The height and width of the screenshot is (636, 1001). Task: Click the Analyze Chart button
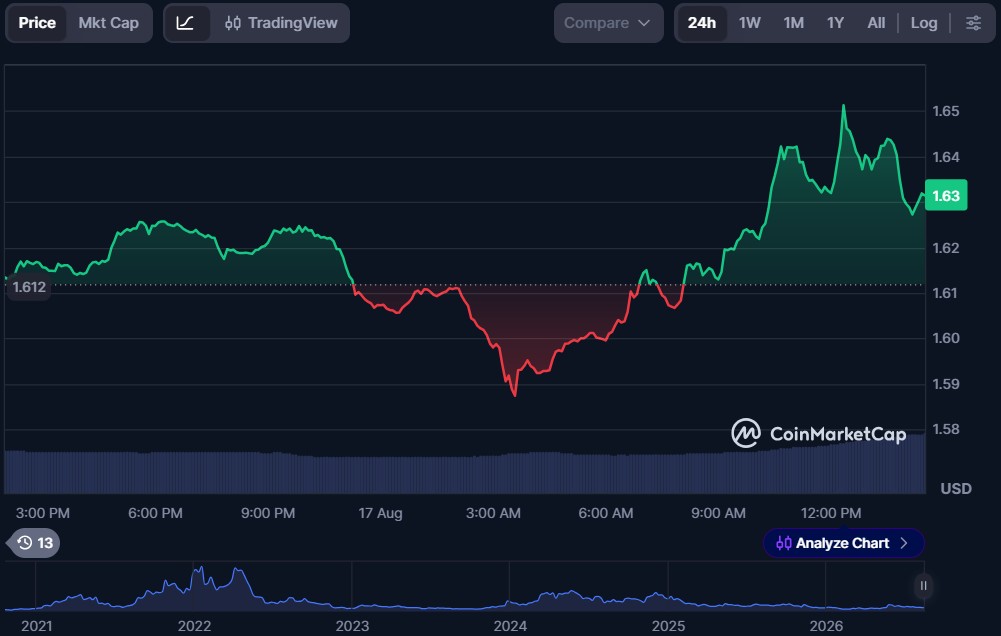[x=843, y=543]
